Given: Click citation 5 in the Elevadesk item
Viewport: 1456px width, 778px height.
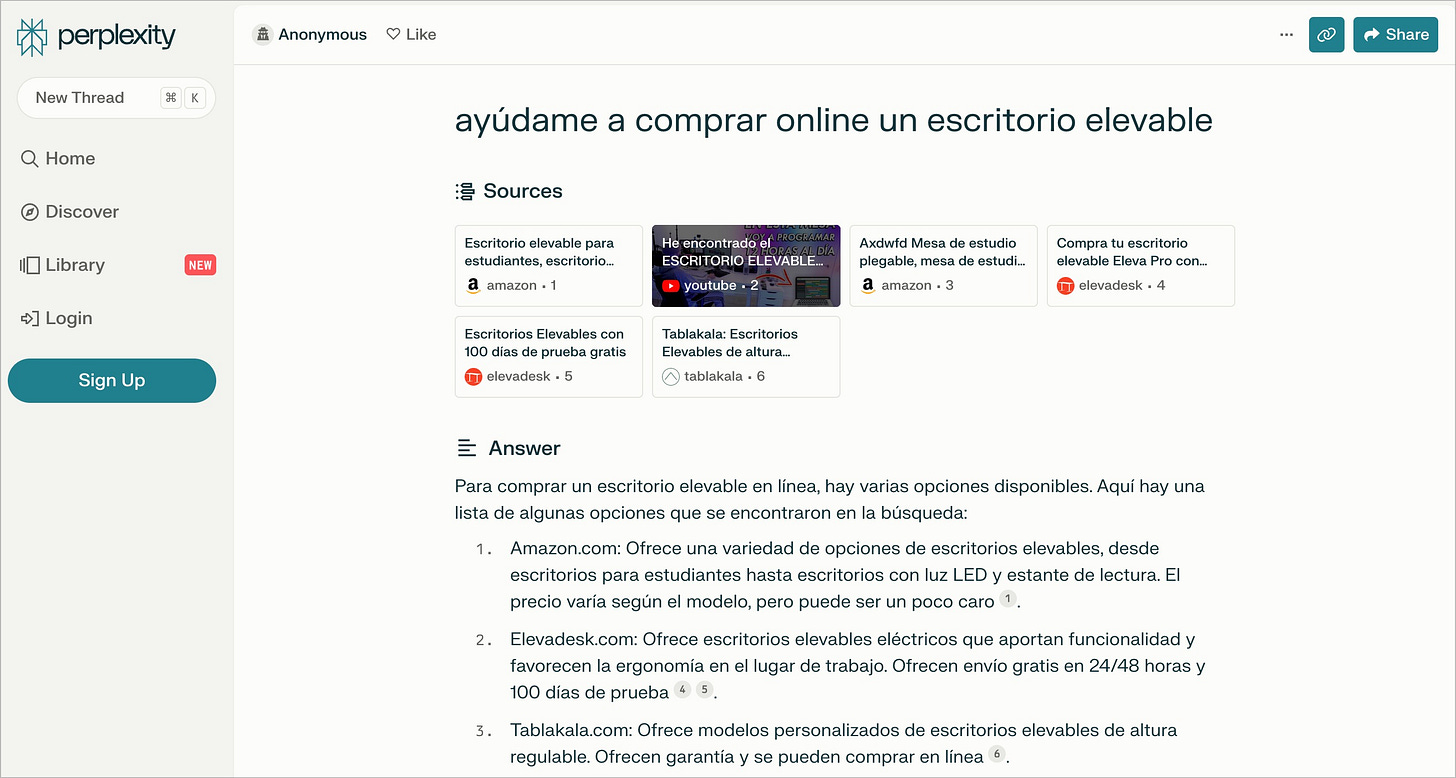Looking at the screenshot, I should pos(705,690).
